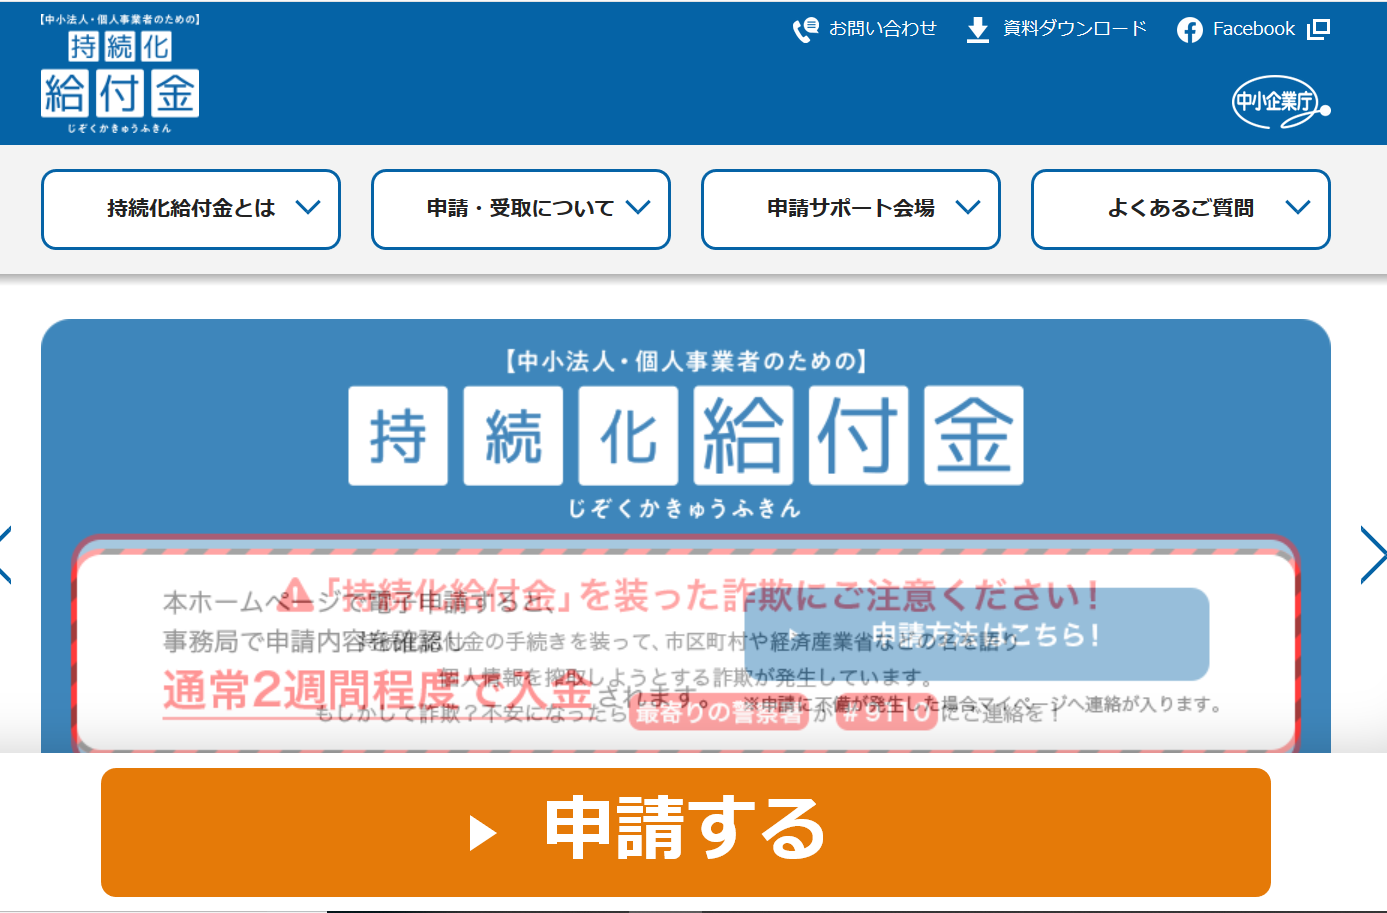Open the Facebook text link

point(1253,29)
